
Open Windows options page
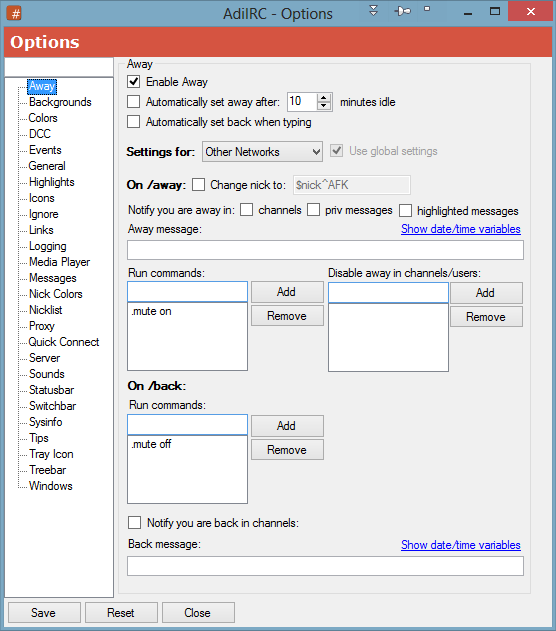[51, 486]
